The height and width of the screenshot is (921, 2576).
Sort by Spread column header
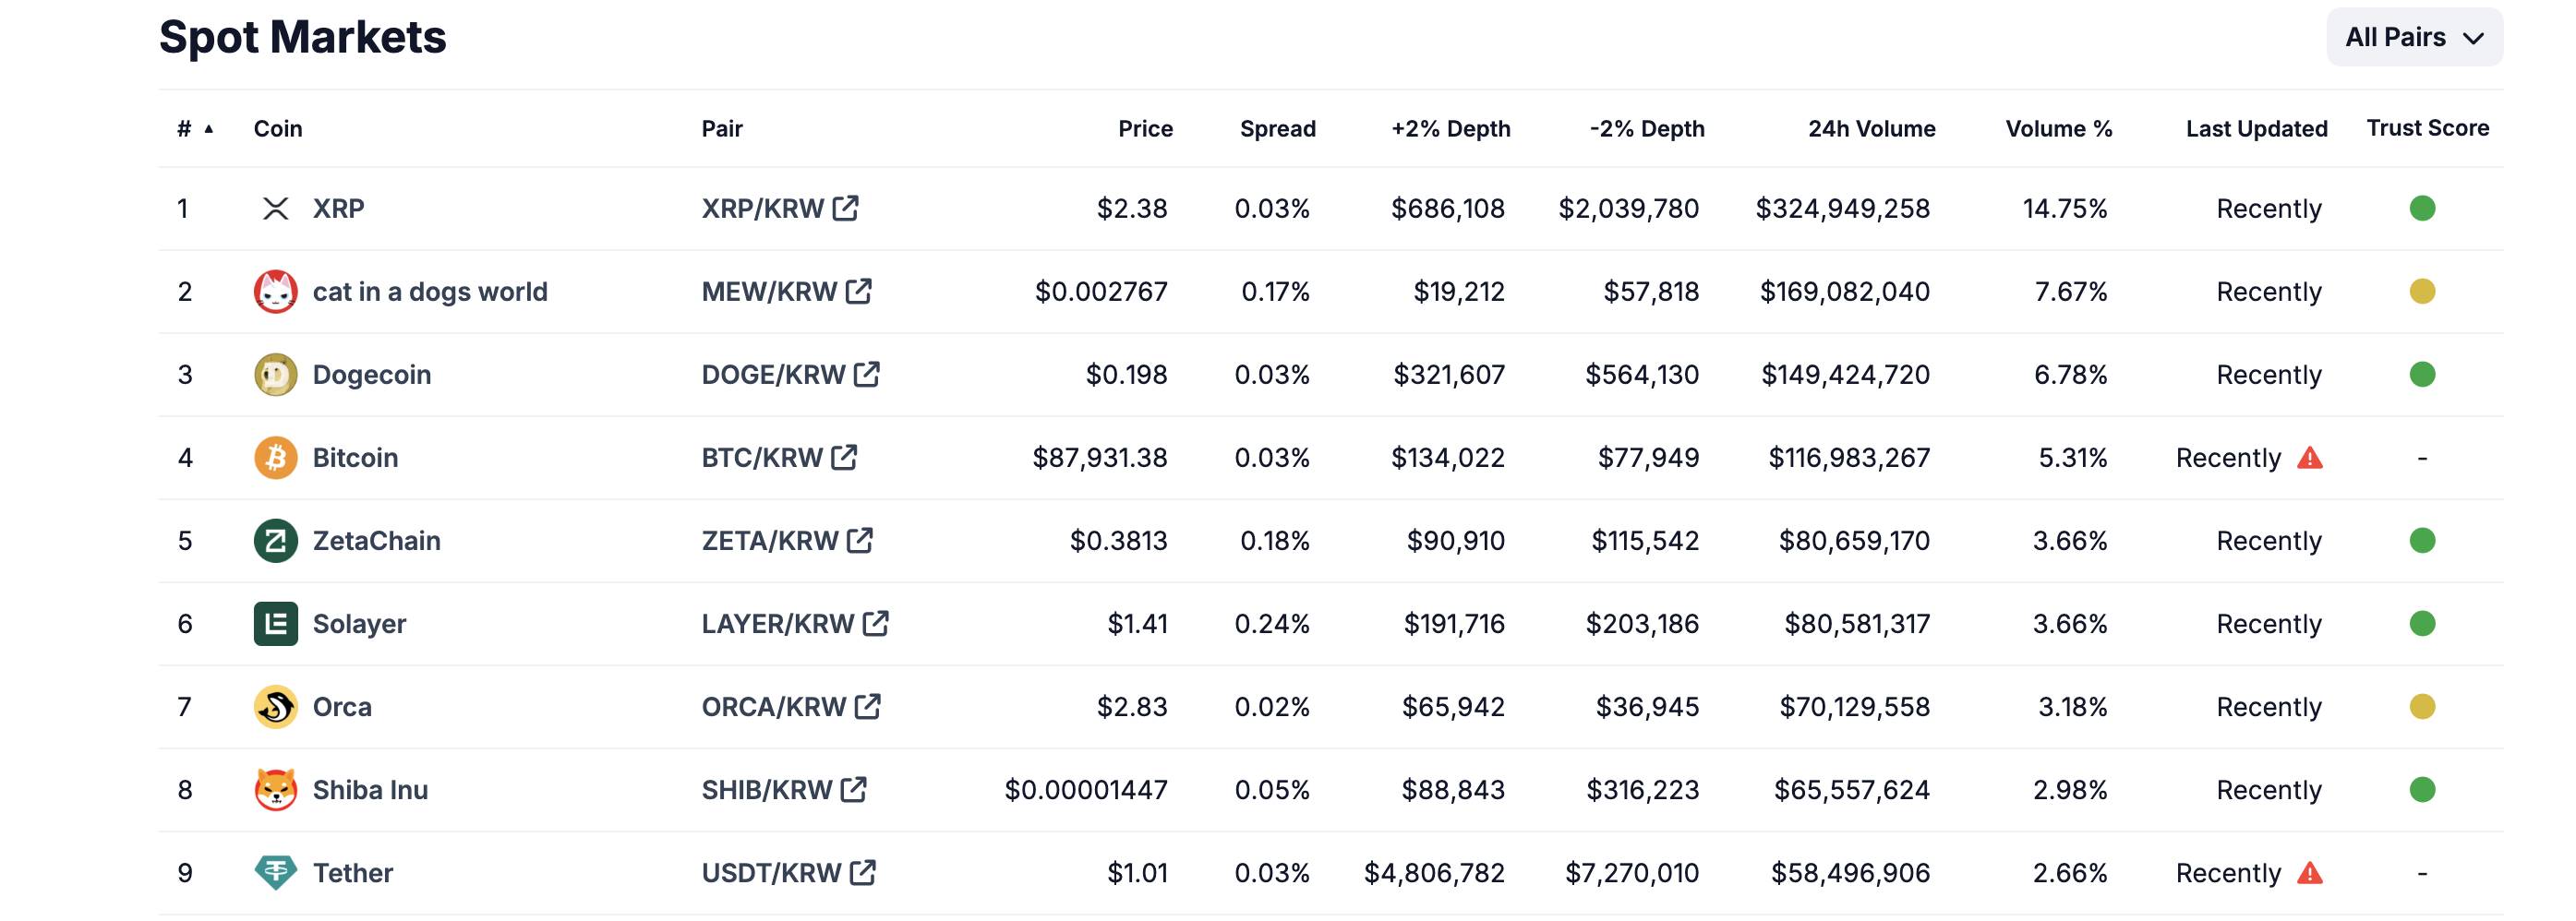pos(1277,128)
